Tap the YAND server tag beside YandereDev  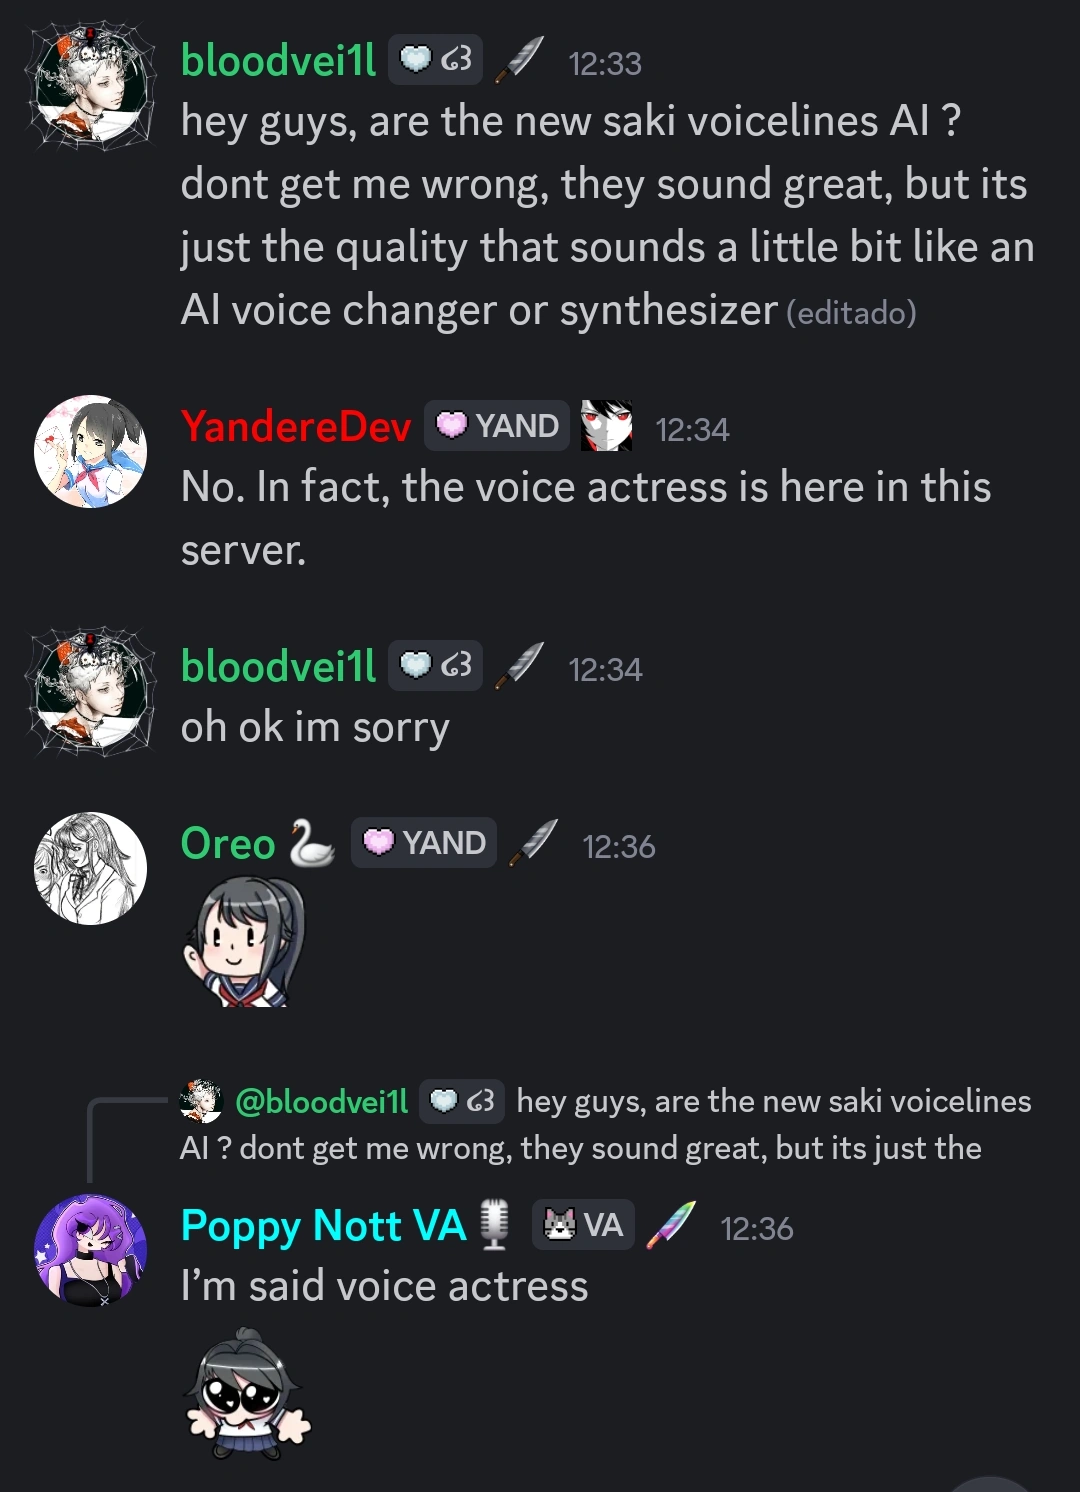click(497, 426)
